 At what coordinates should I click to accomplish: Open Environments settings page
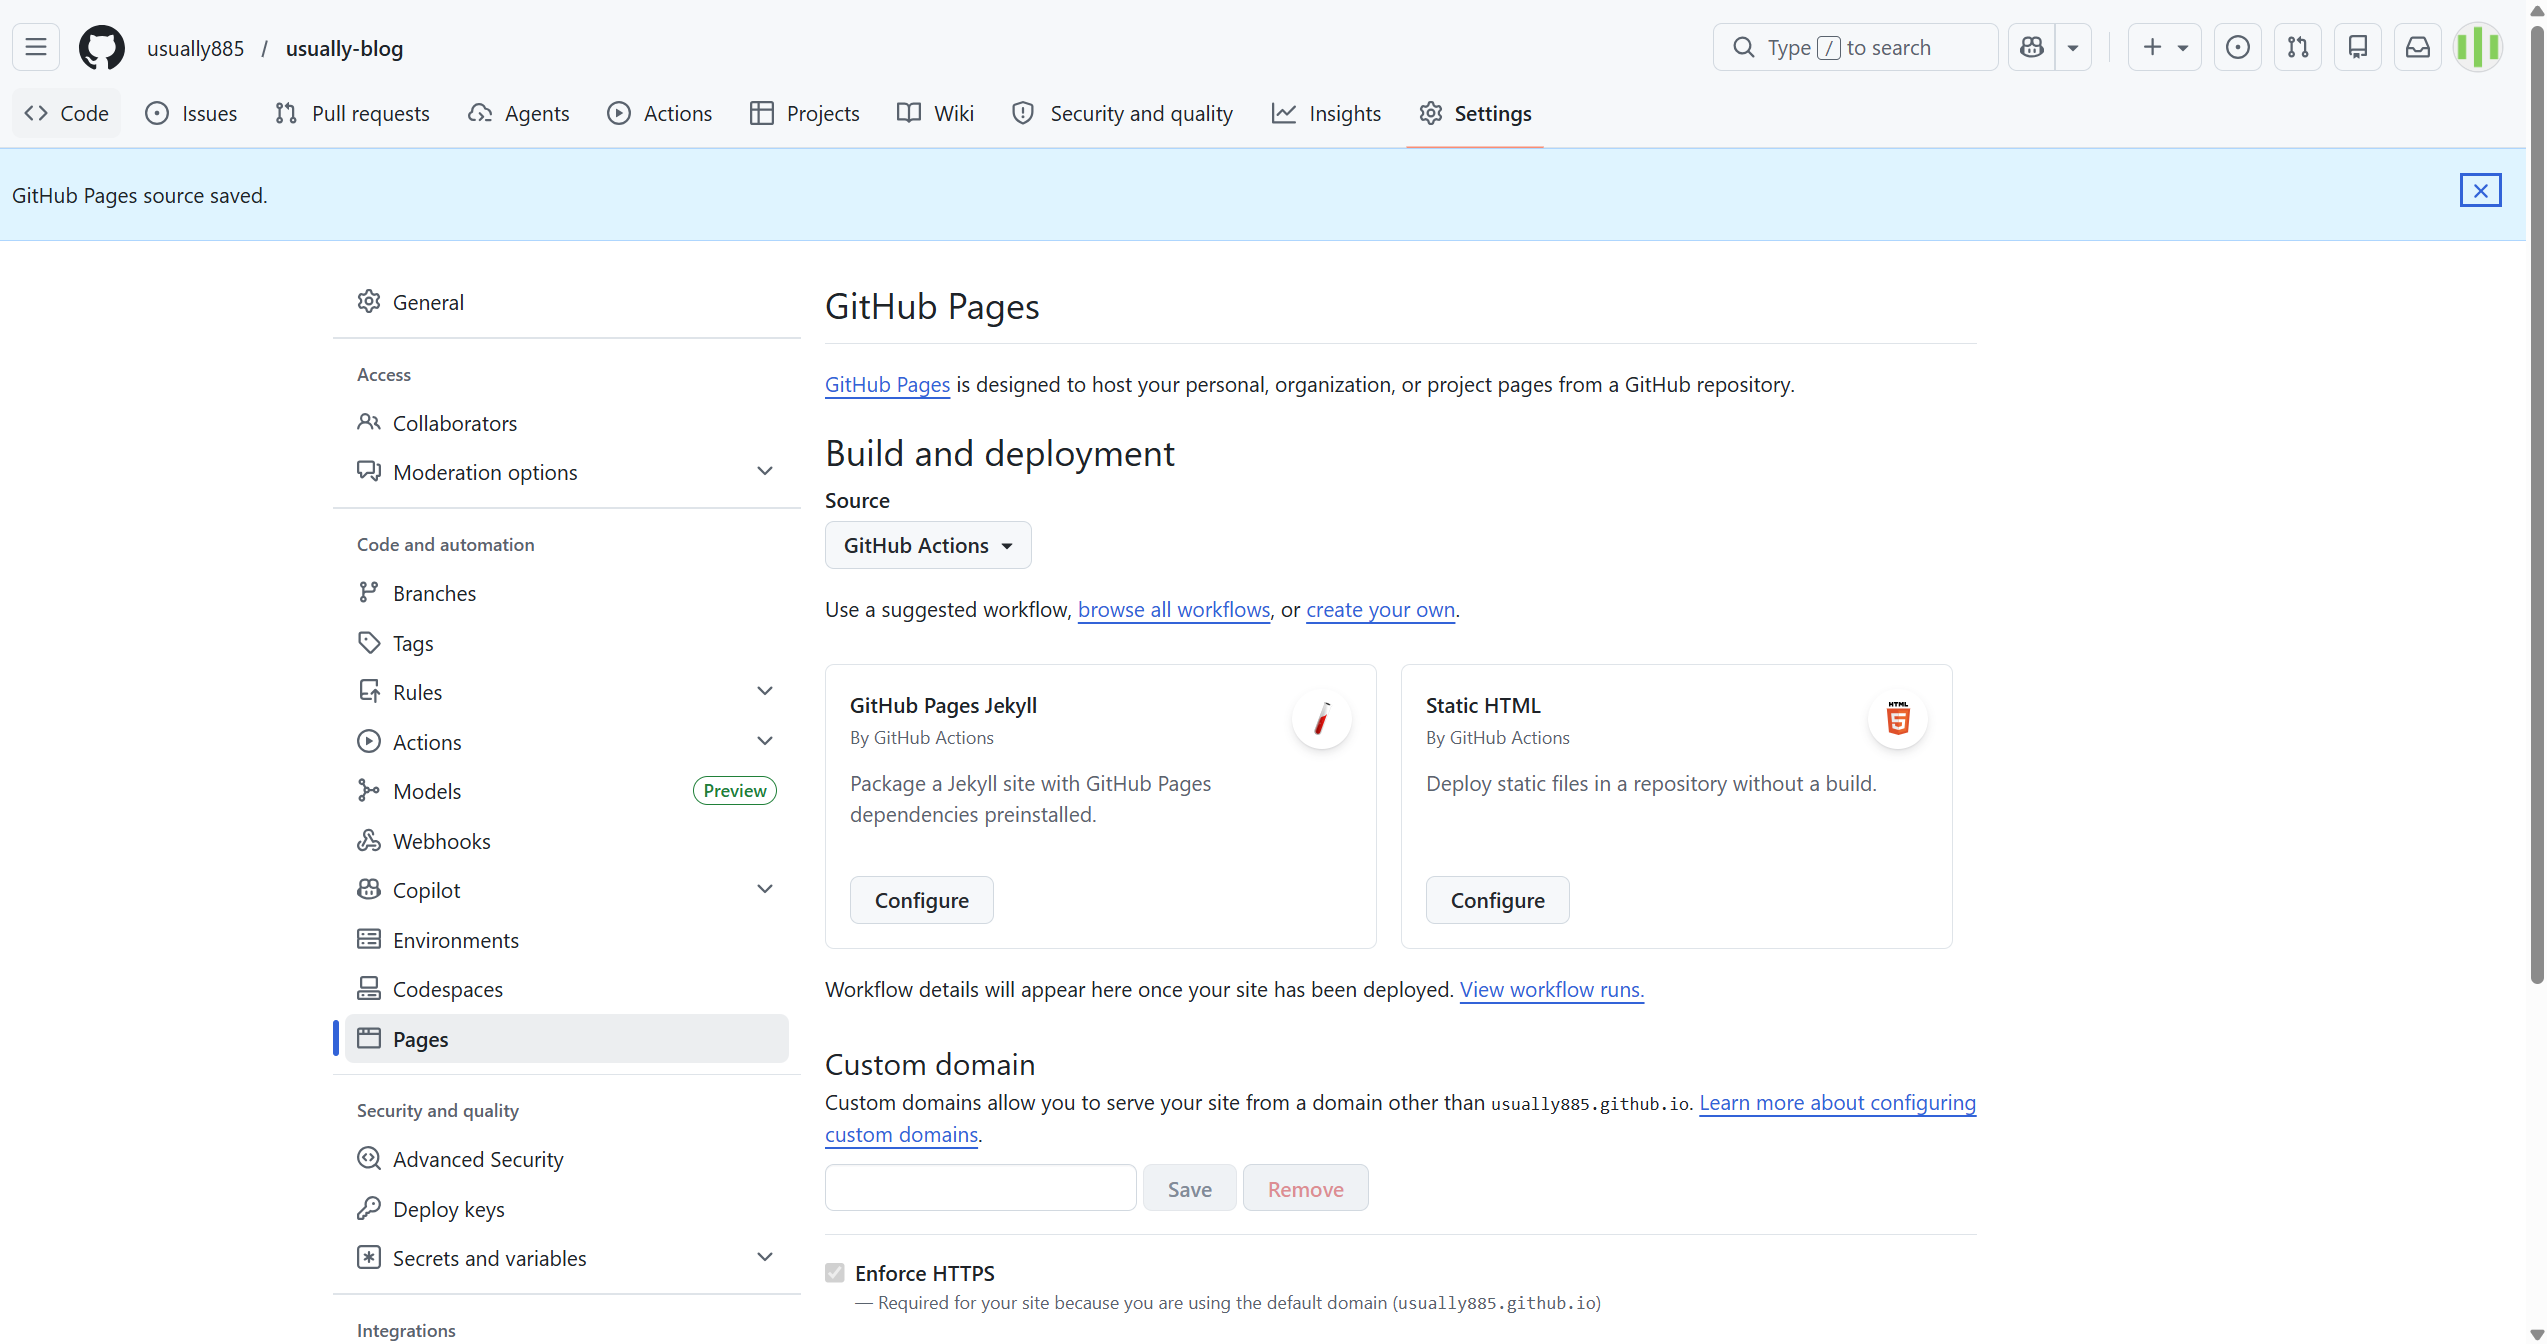567,939
